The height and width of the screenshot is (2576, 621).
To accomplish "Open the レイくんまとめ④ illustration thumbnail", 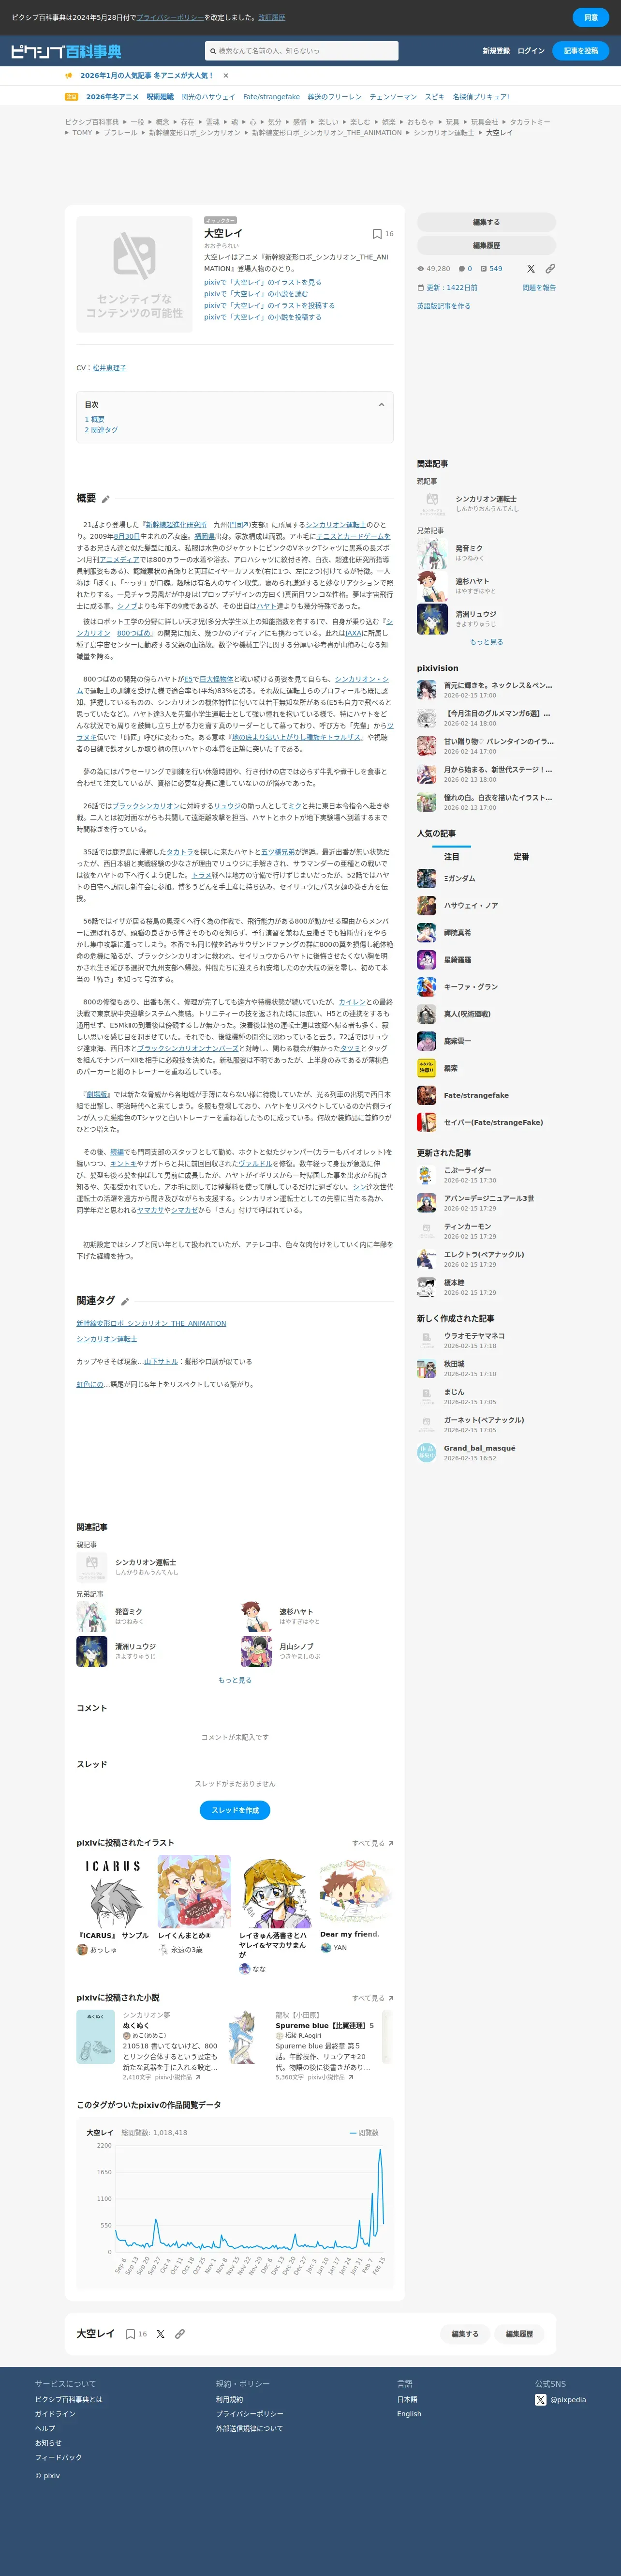I will tap(194, 1892).
